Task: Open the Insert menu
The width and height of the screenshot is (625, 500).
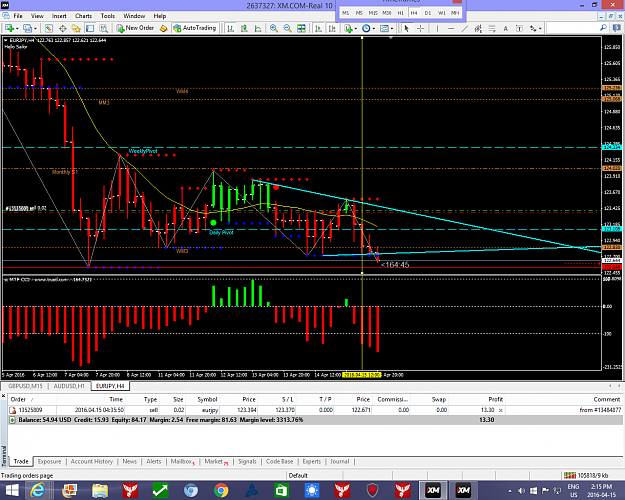Action: 59,16
